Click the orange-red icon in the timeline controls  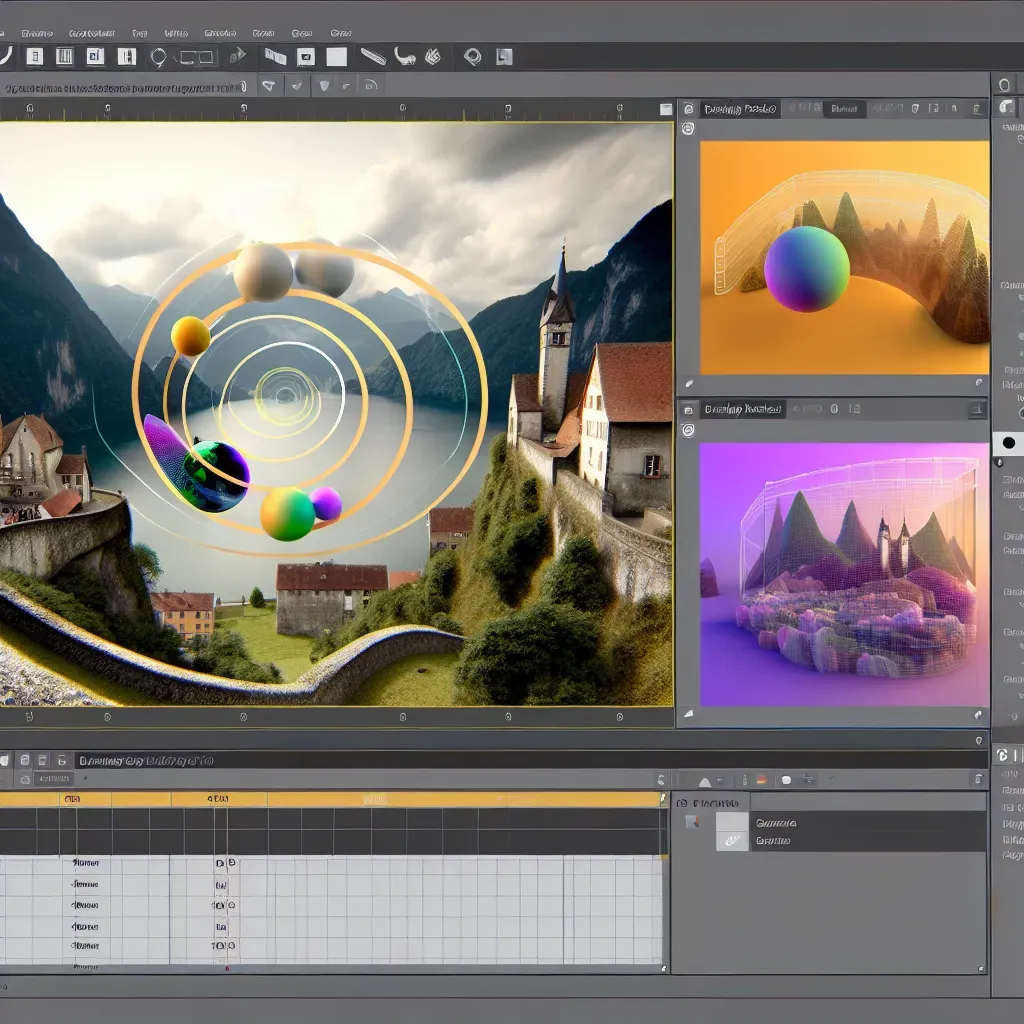point(761,780)
